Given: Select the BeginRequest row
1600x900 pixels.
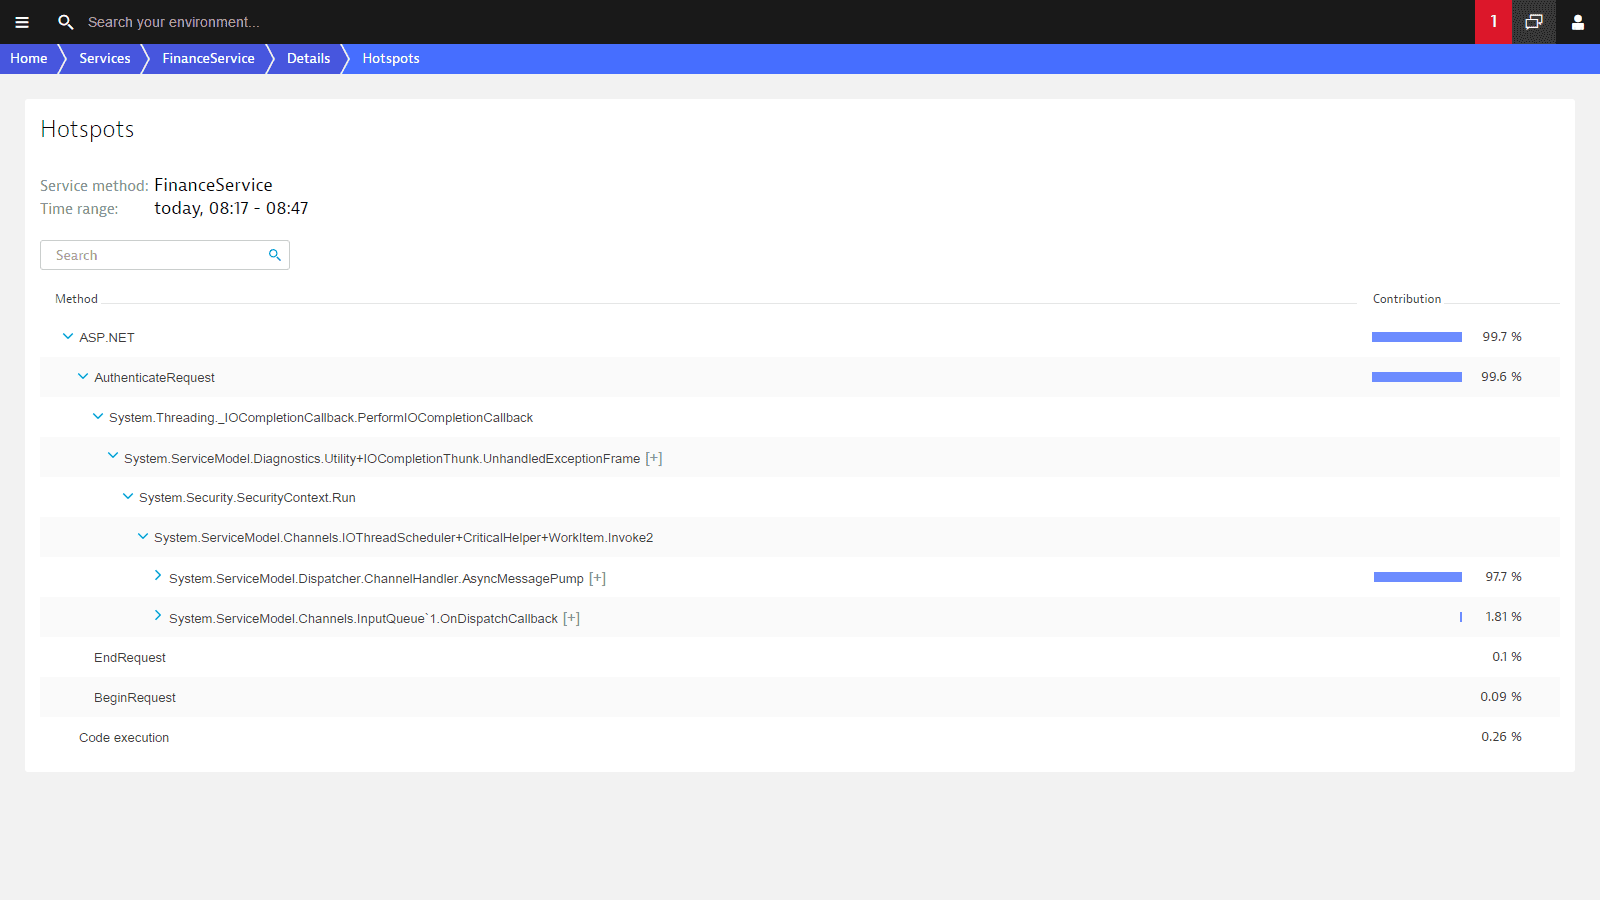Looking at the screenshot, I should click(x=800, y=697).
